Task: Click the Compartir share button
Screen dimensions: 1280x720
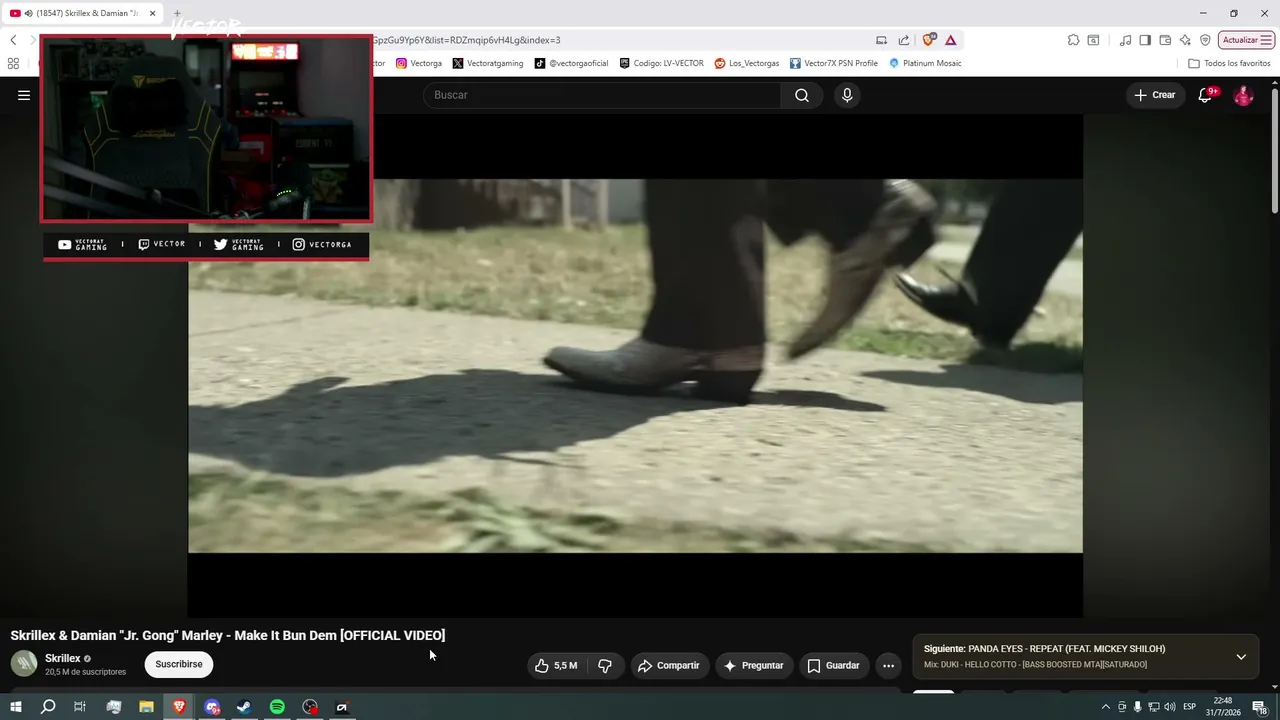Action: [x=669, y=665]
